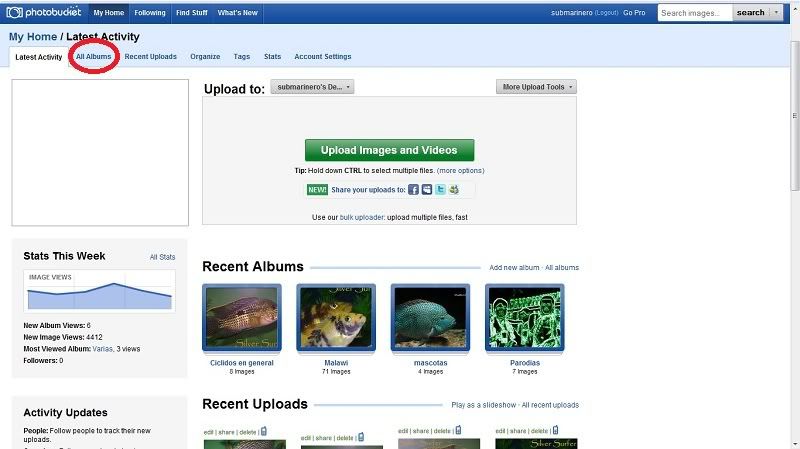Open the My Home menu

pyautogui.click(x=109, y=13)
